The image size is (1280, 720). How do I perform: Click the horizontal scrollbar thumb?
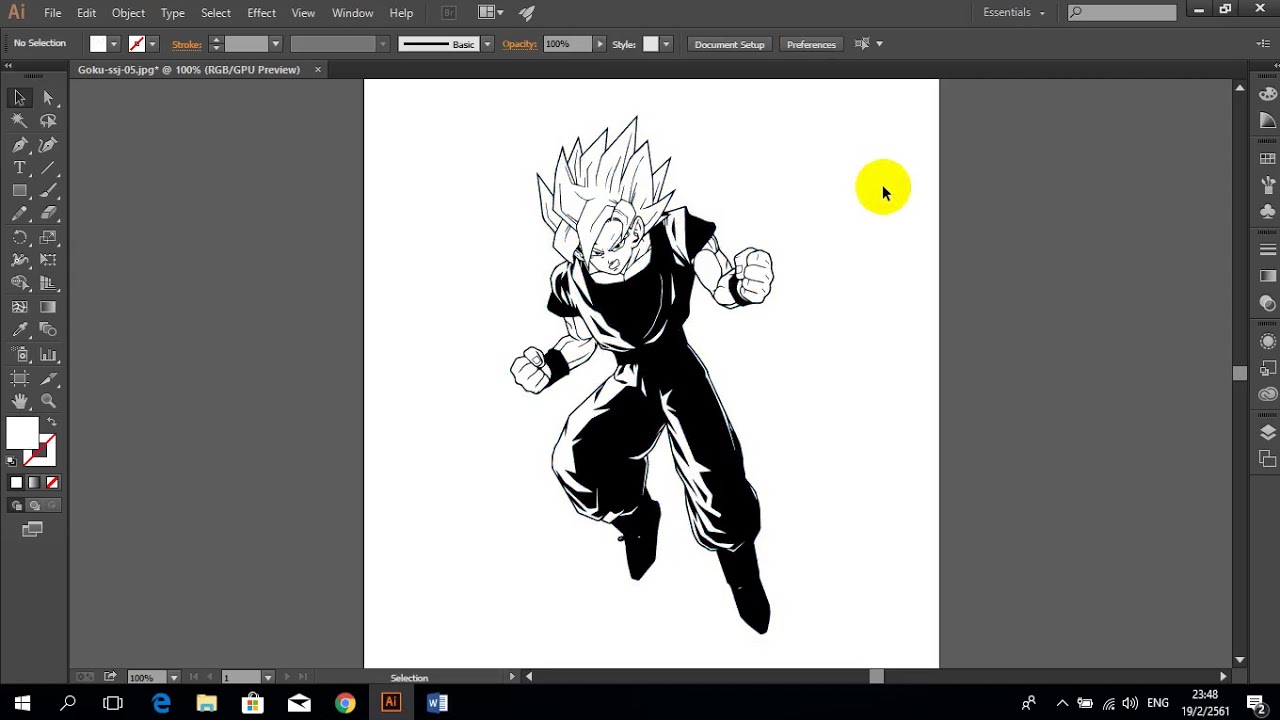click(x=877, y=677)
